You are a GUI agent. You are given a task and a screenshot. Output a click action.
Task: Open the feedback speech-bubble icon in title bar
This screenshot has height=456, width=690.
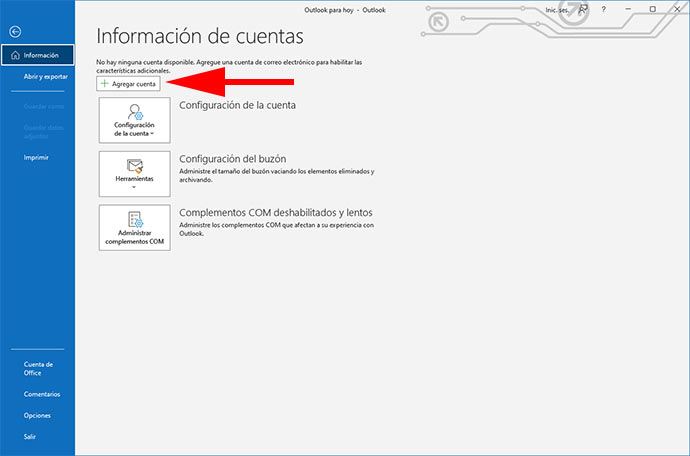[x=583, y=9]
